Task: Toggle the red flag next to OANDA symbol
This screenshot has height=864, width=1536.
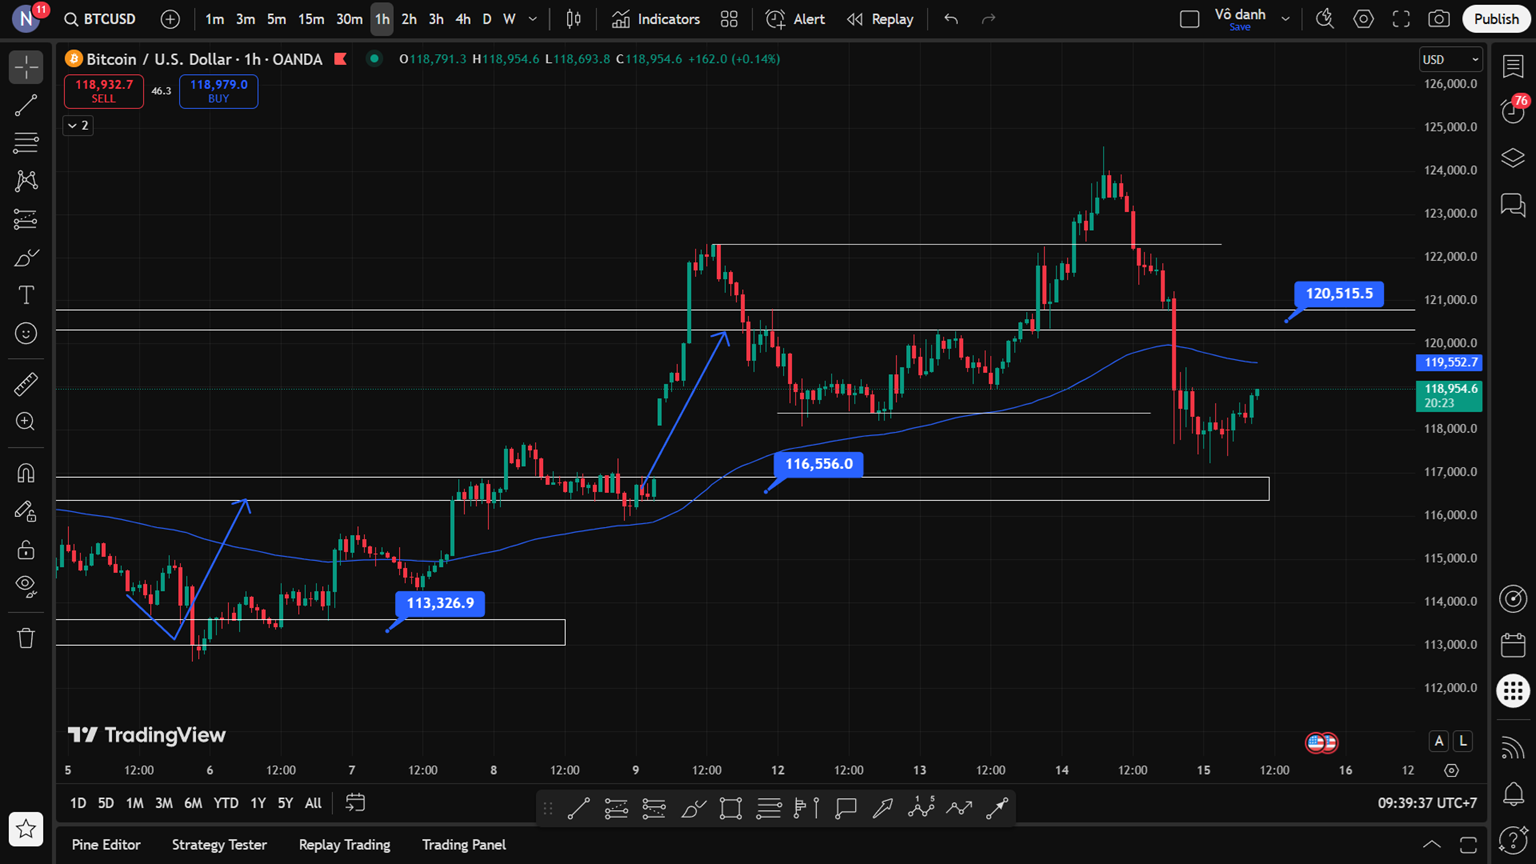Action: click(x=341, y=59)
